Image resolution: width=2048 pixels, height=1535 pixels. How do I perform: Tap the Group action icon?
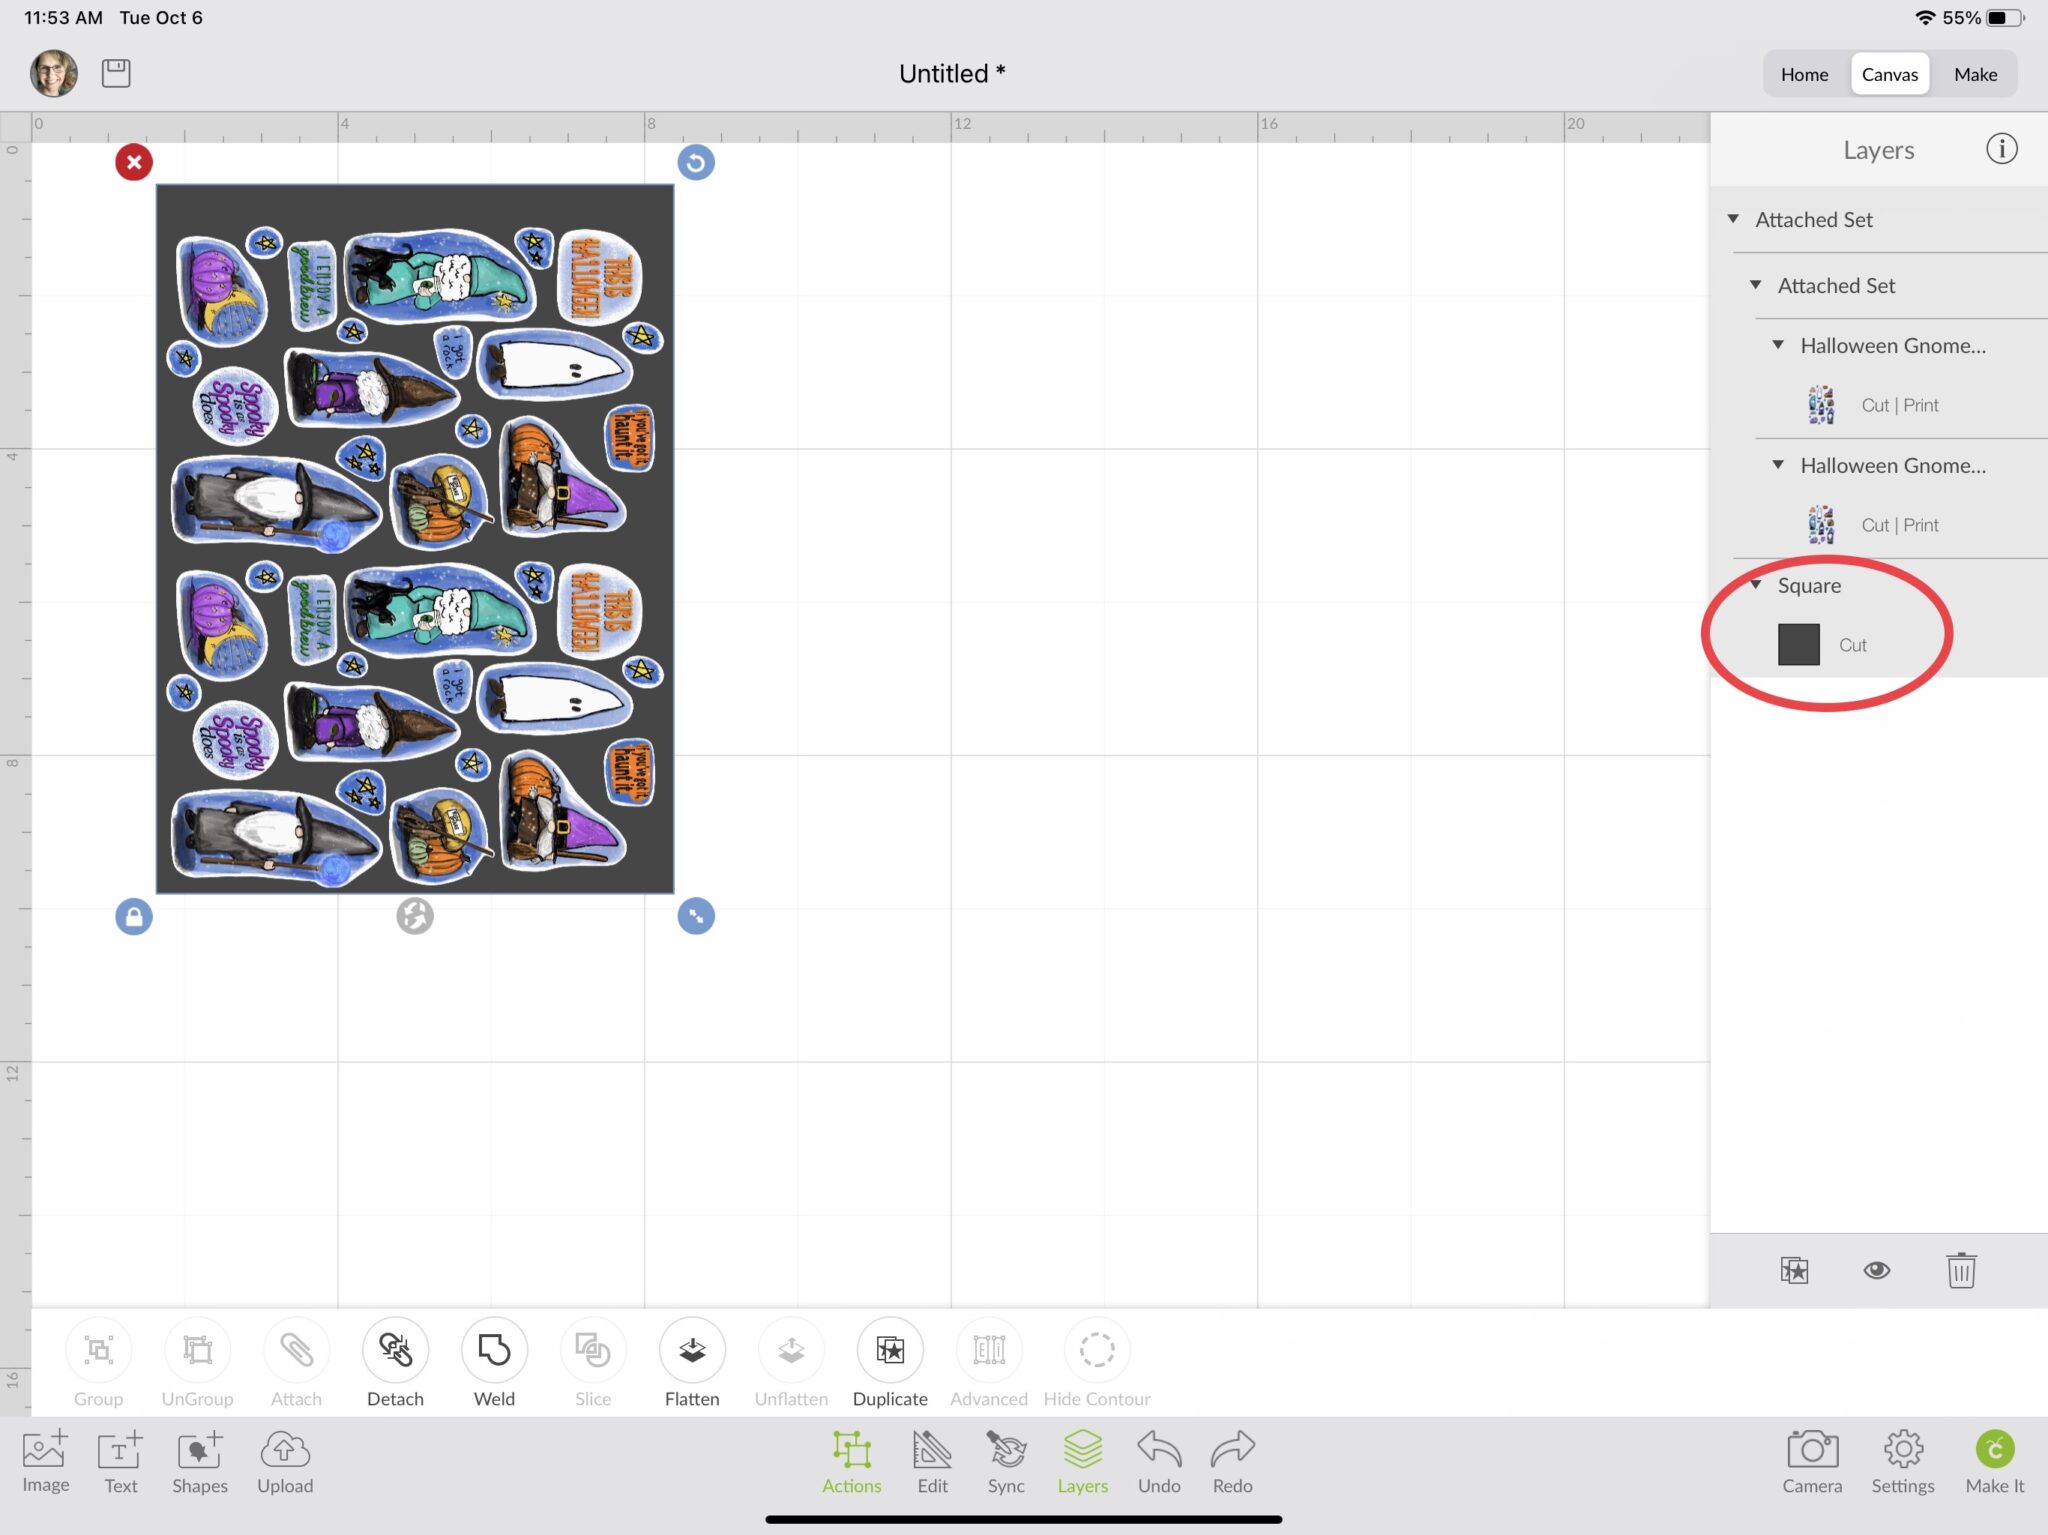pyautogui.click(x=98, y=1350)
